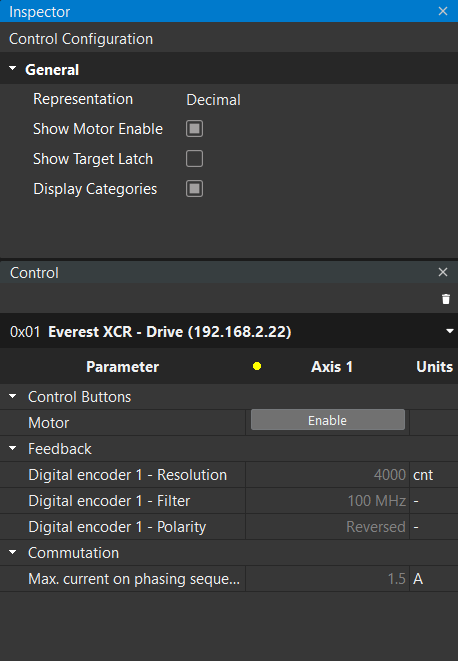Enable the Show Target Latch checkbox
This screenshot has height=661, width=458.
click(x=194, y=159)
